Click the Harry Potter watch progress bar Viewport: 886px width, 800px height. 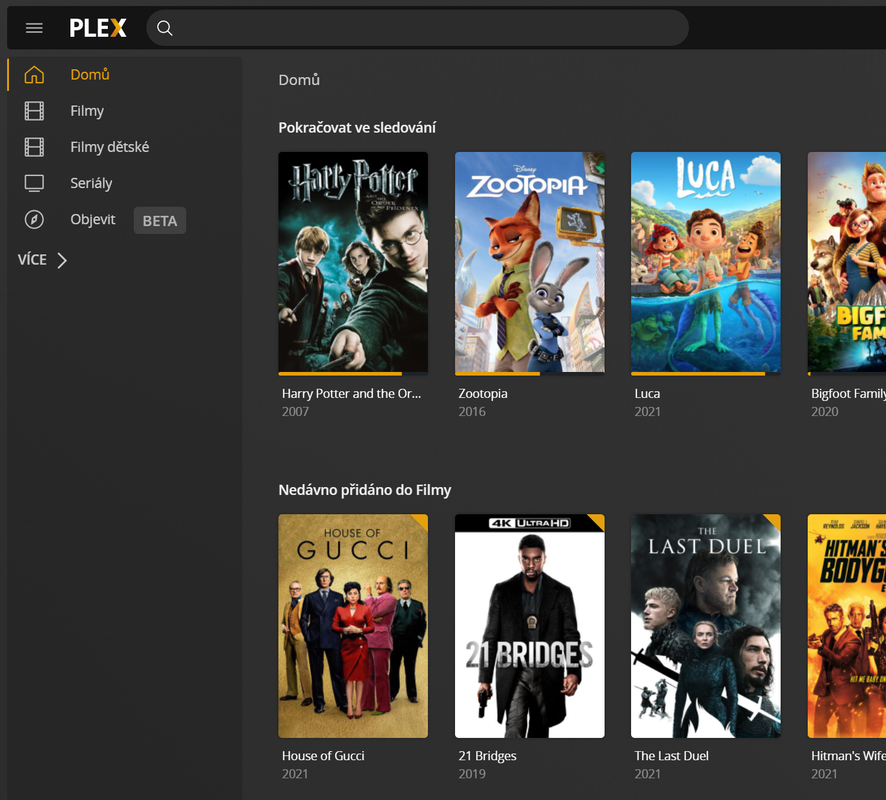pyautogui.click(x=353, y=373)
